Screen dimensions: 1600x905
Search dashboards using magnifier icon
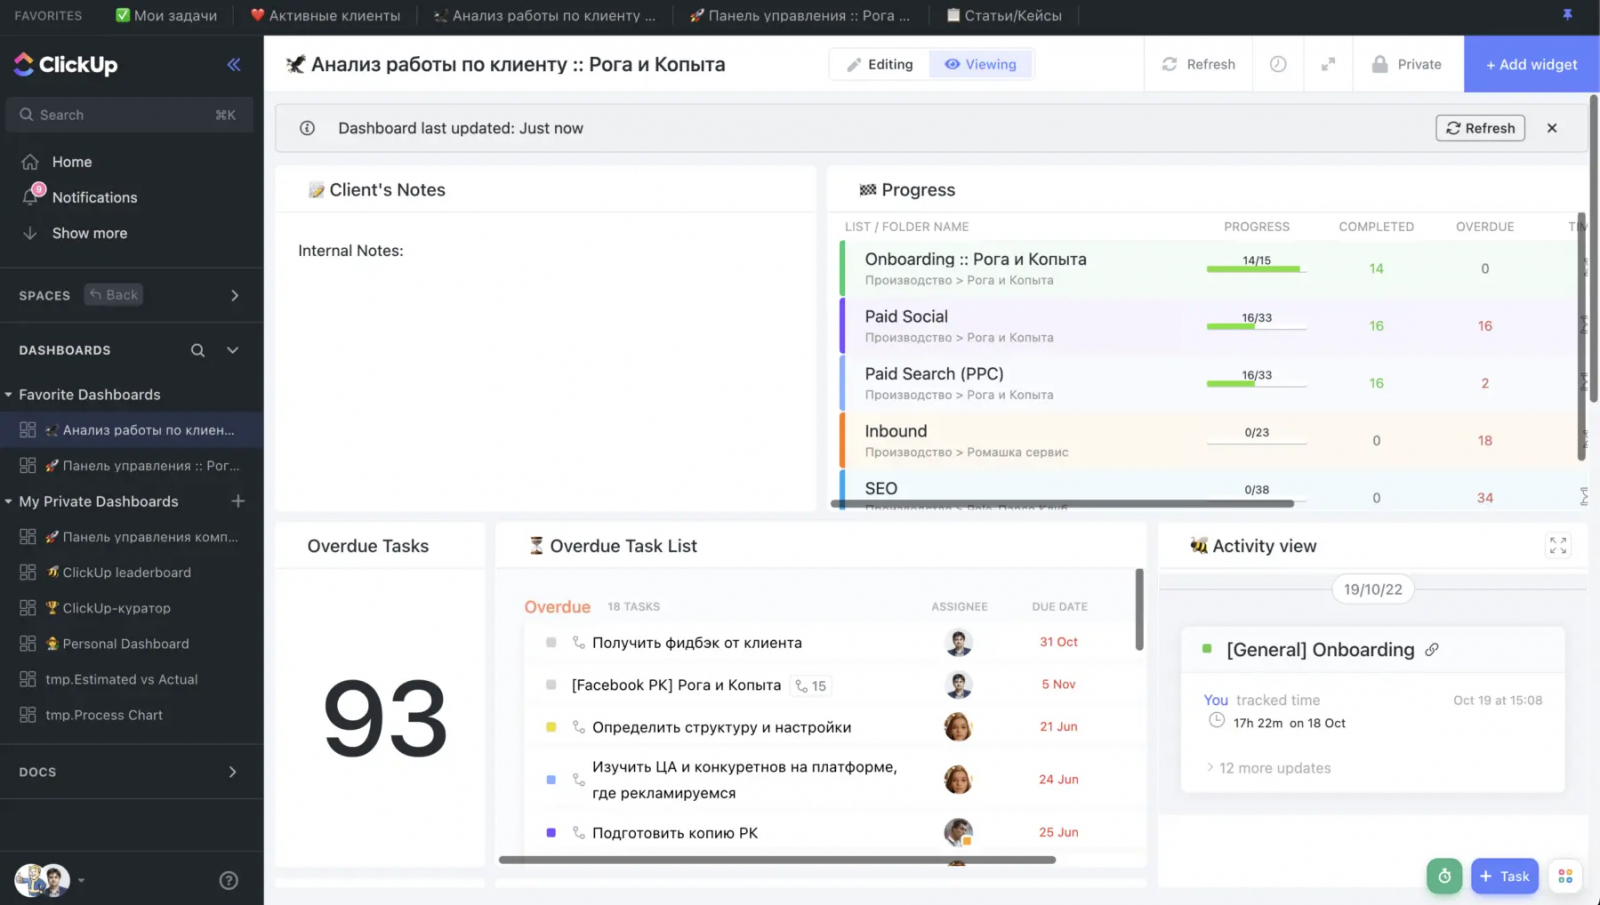coord(198,350)
